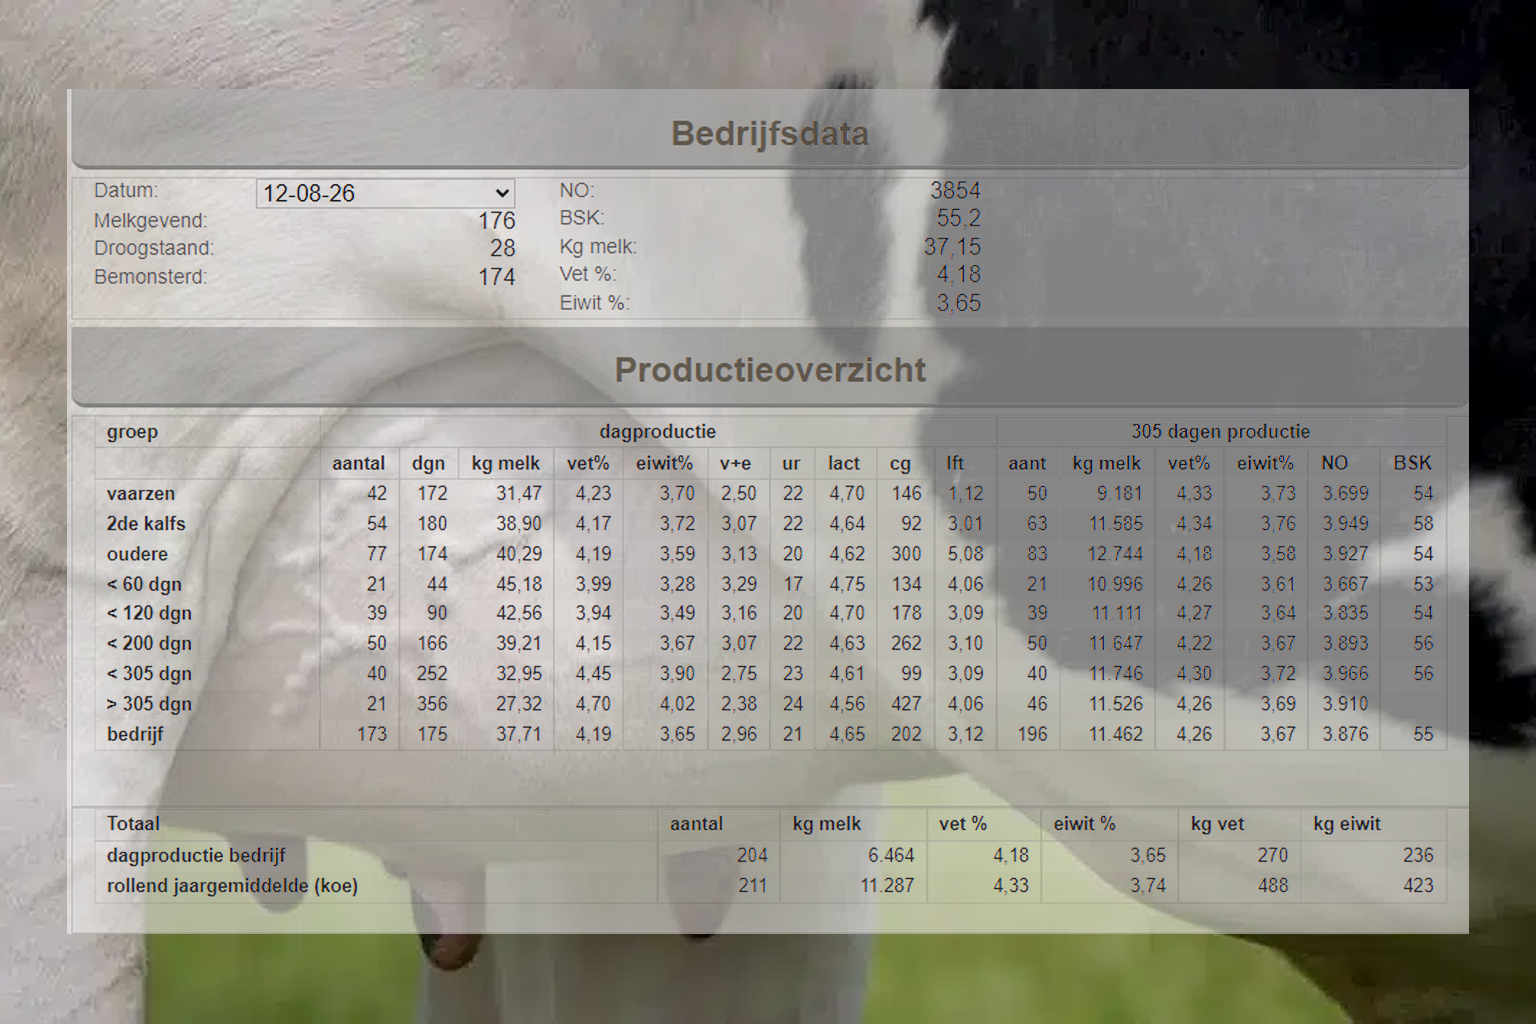Click the vaarzen row label
This screenshot has height=1024, width=1536.
pyautogui.click(x=141, y=493)
